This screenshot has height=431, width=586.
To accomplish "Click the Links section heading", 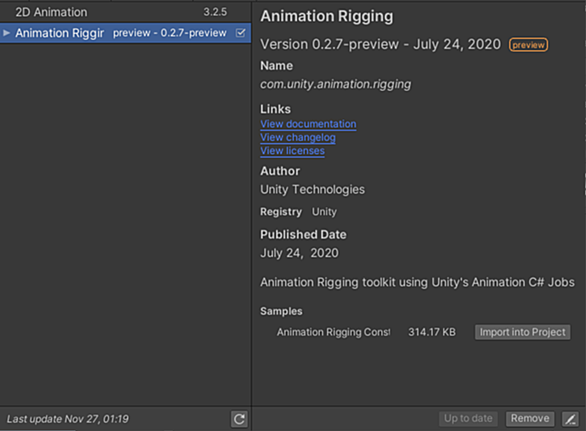I will coord(275,109).
